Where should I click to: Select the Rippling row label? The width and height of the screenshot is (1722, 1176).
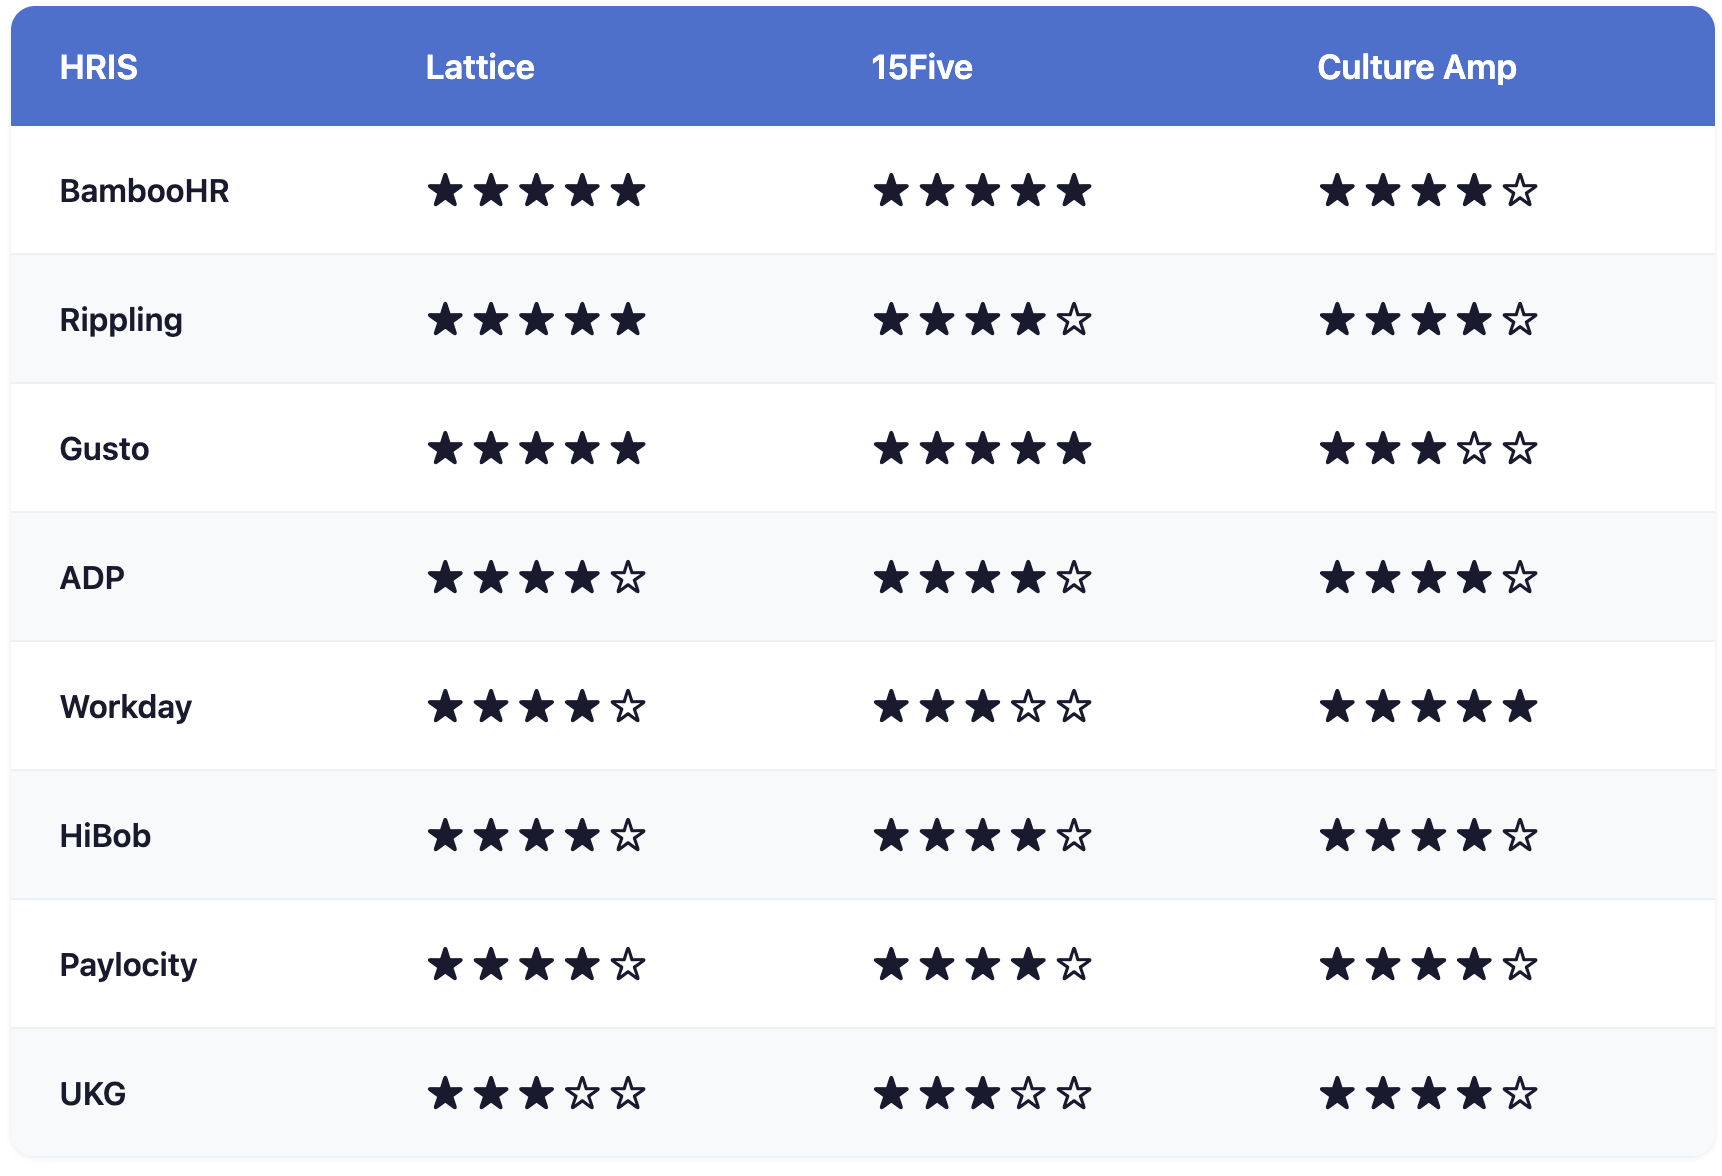point(121,320)
